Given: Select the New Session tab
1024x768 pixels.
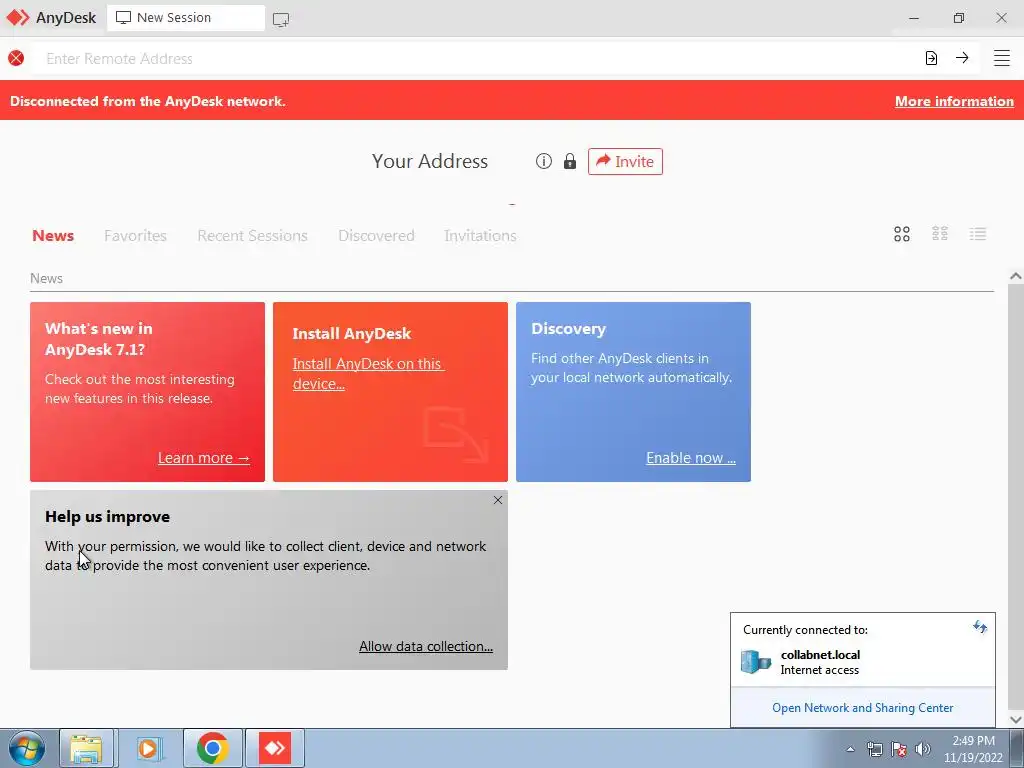Looking at the screenshot, I should [186, 18].
